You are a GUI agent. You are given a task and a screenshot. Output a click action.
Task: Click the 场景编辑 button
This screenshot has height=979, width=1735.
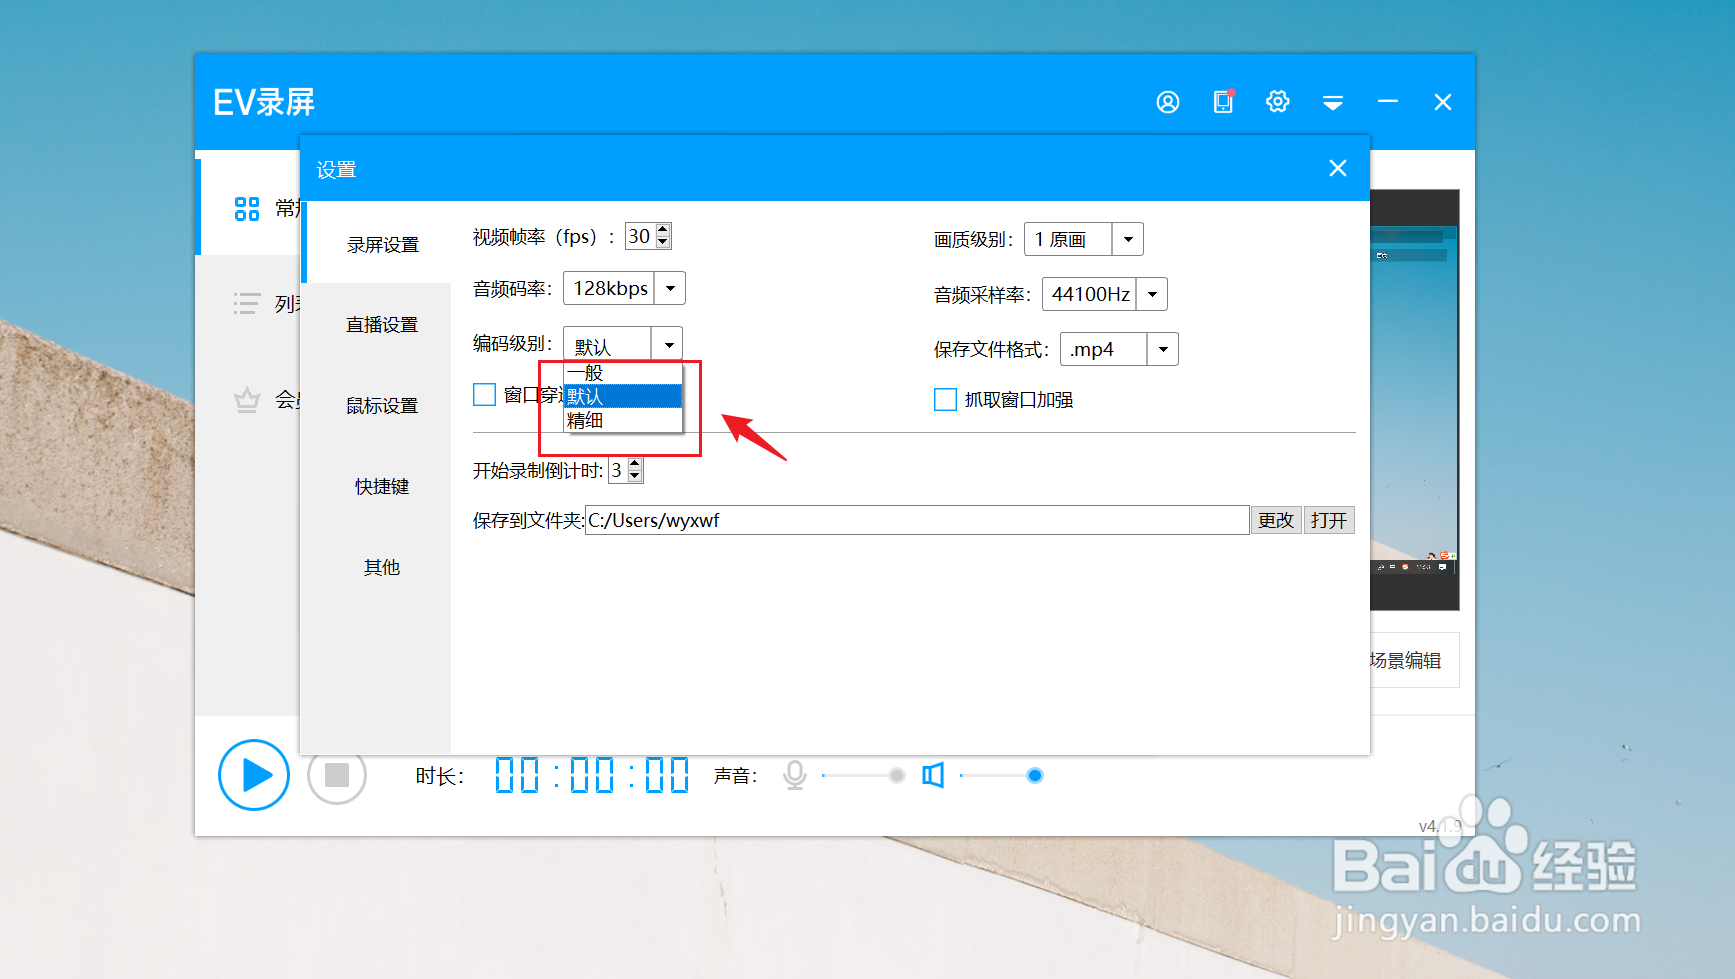1414,660
